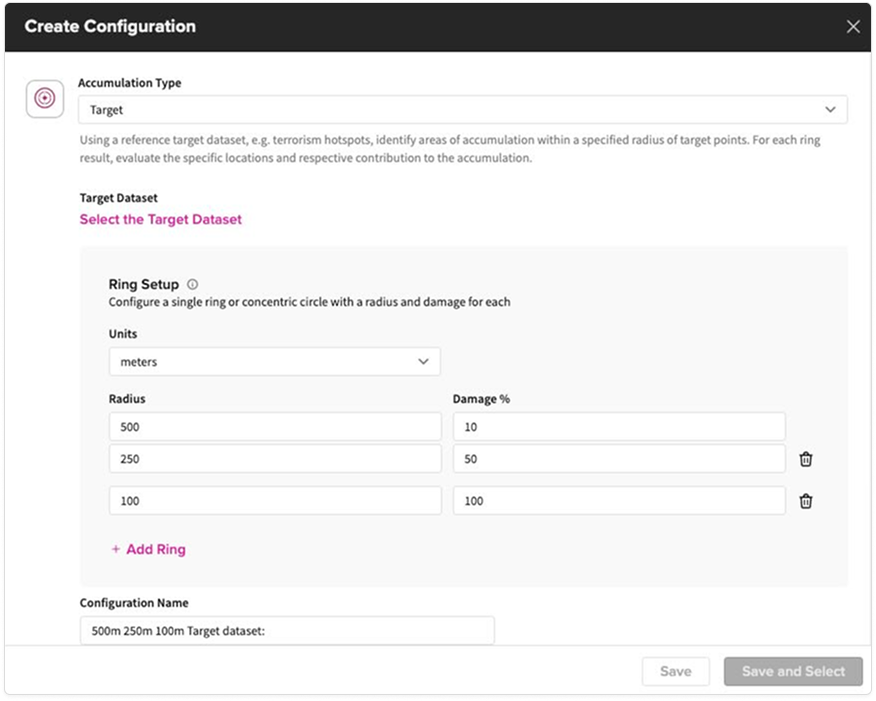Click the Damage % field containing 10
This screenshot has width=876, height=701.
(x=618, y=427)
